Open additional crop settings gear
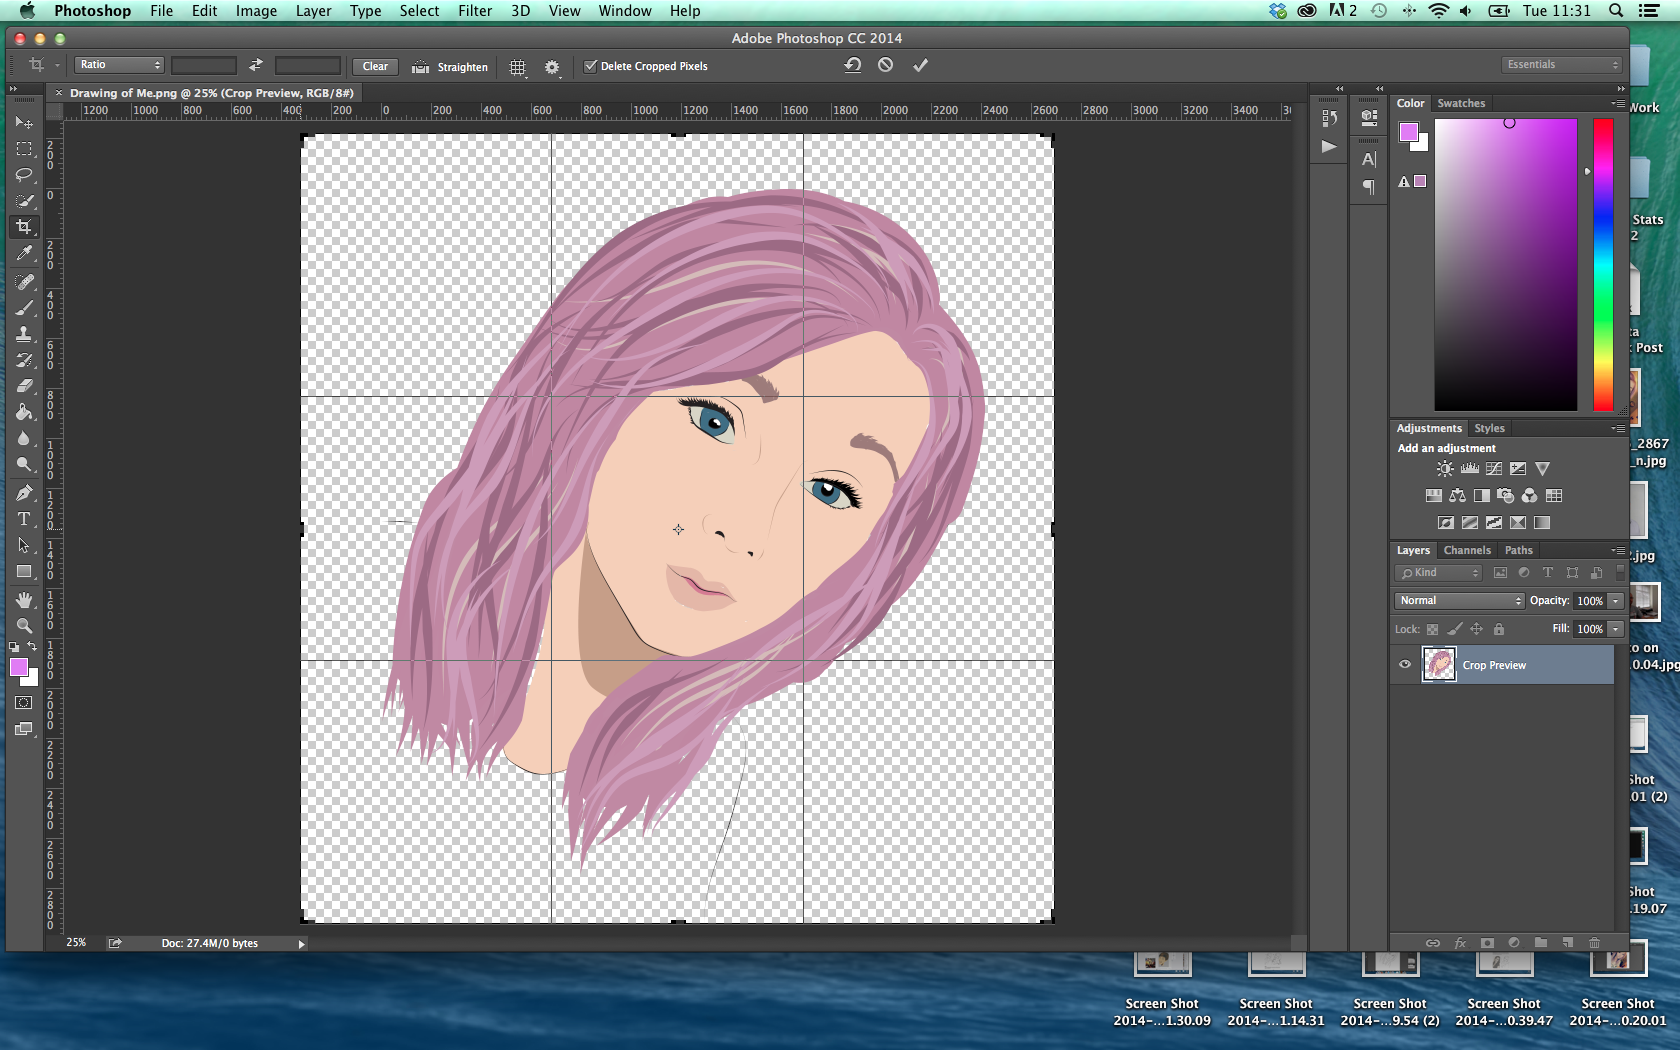Screen dimensions: 1680x1050 coord(552,67)
